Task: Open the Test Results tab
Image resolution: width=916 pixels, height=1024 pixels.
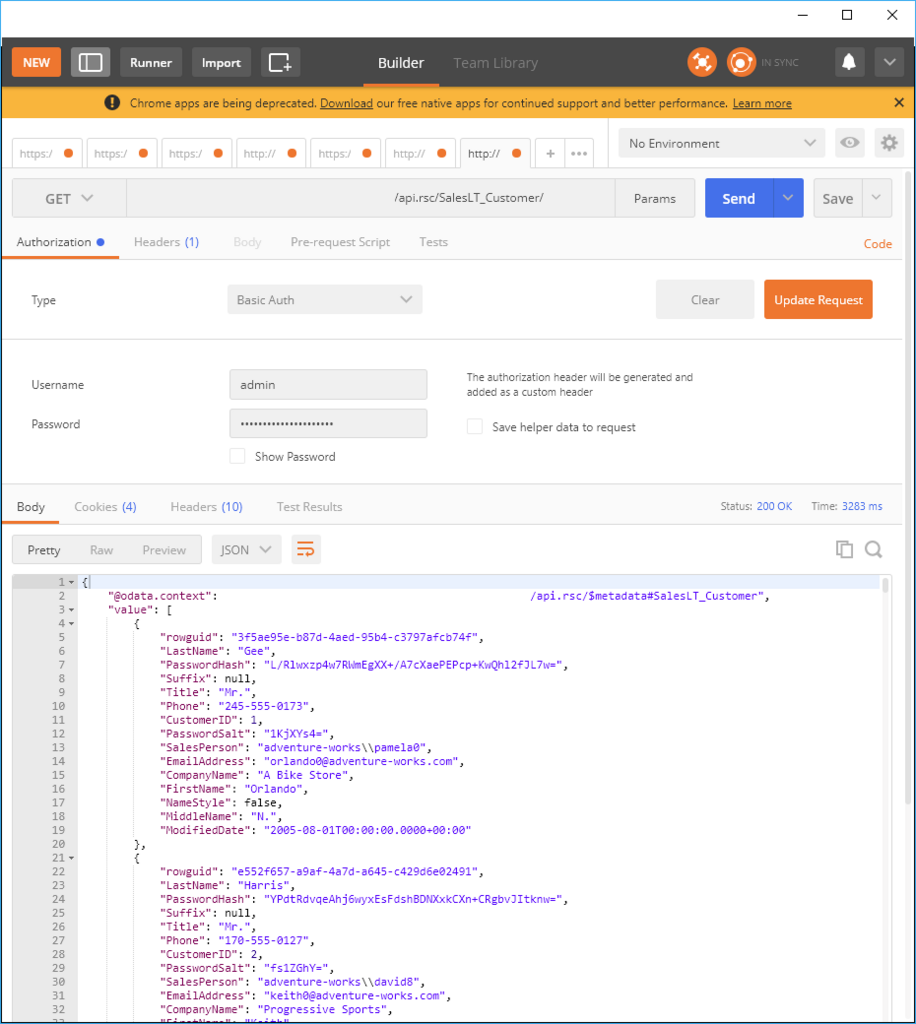Action: pyautogui.click(x=309, y=507)
